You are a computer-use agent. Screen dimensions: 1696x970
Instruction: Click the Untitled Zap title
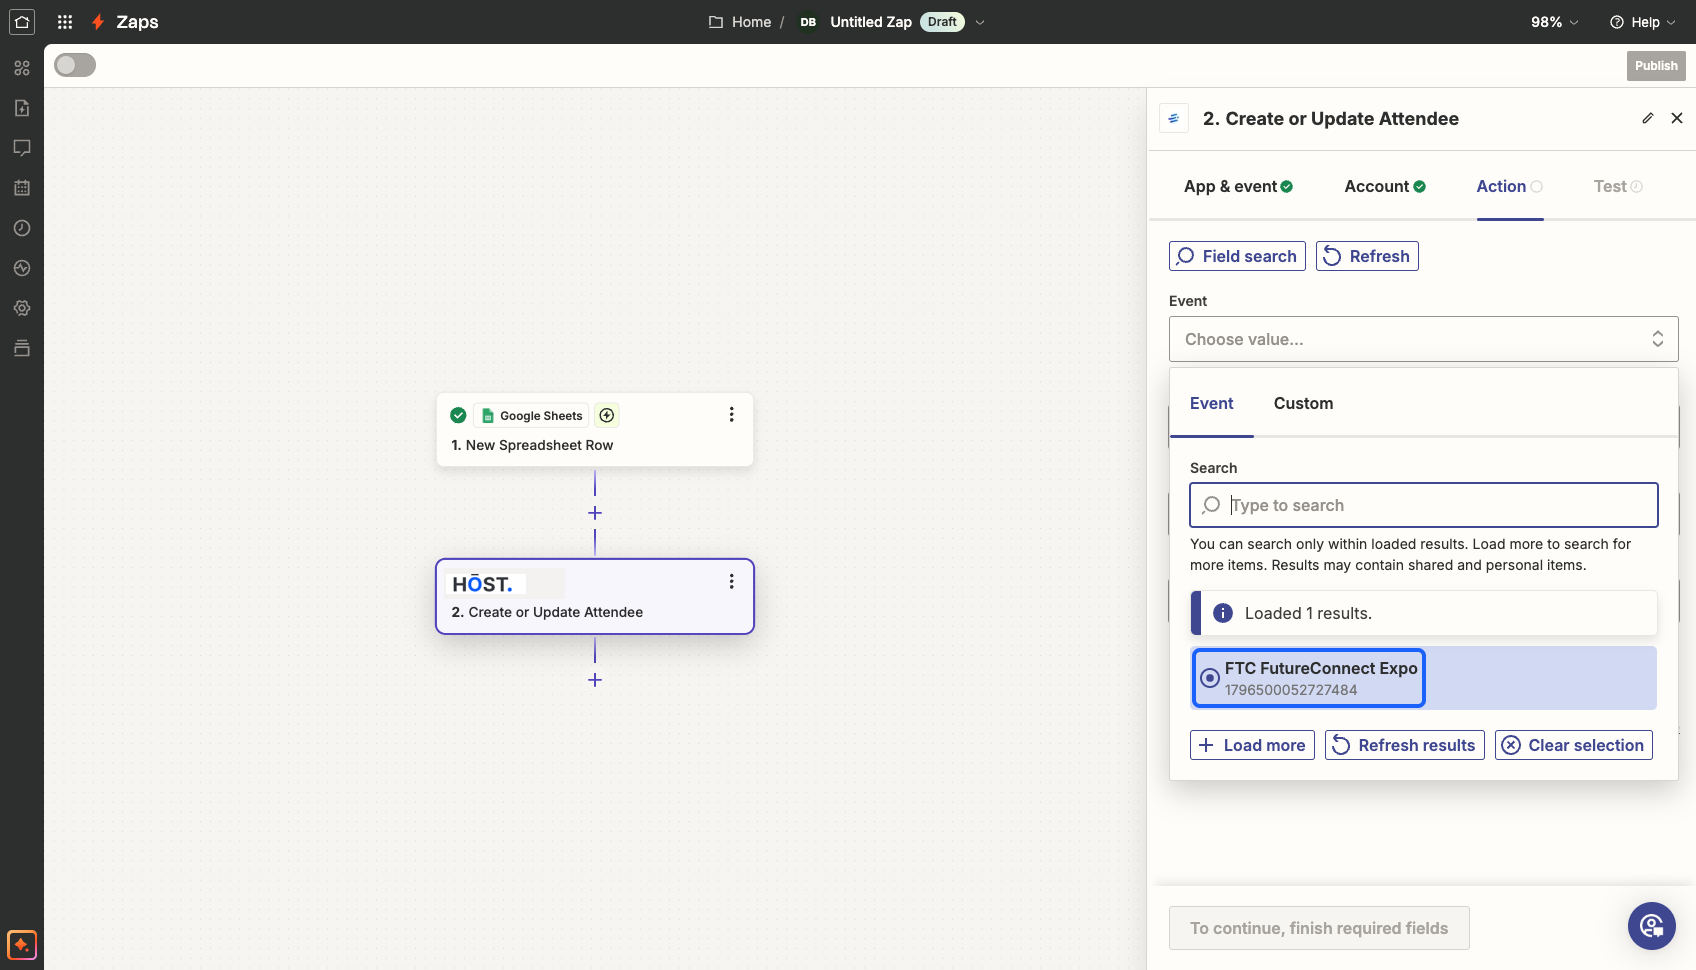pos(871,22)
